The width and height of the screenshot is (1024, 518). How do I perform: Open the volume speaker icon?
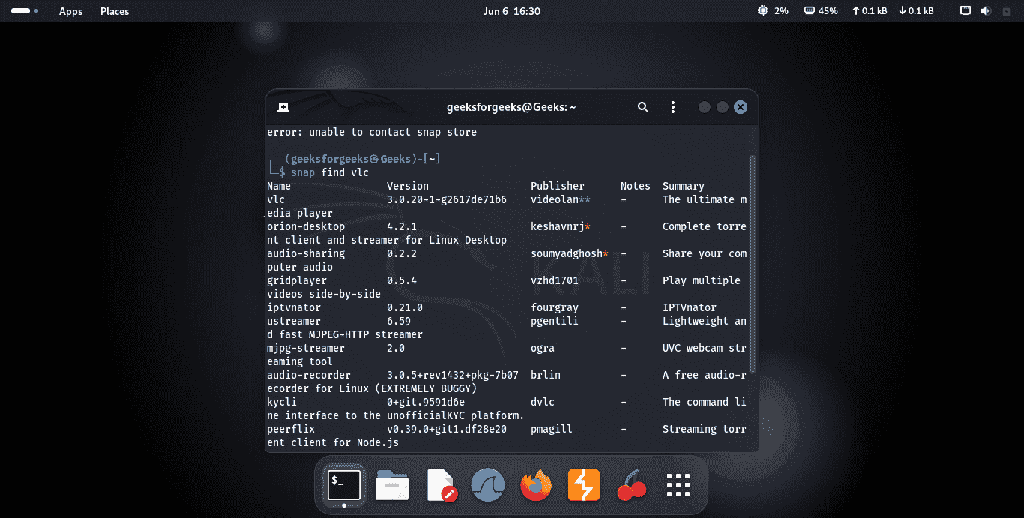coord(986,11)
